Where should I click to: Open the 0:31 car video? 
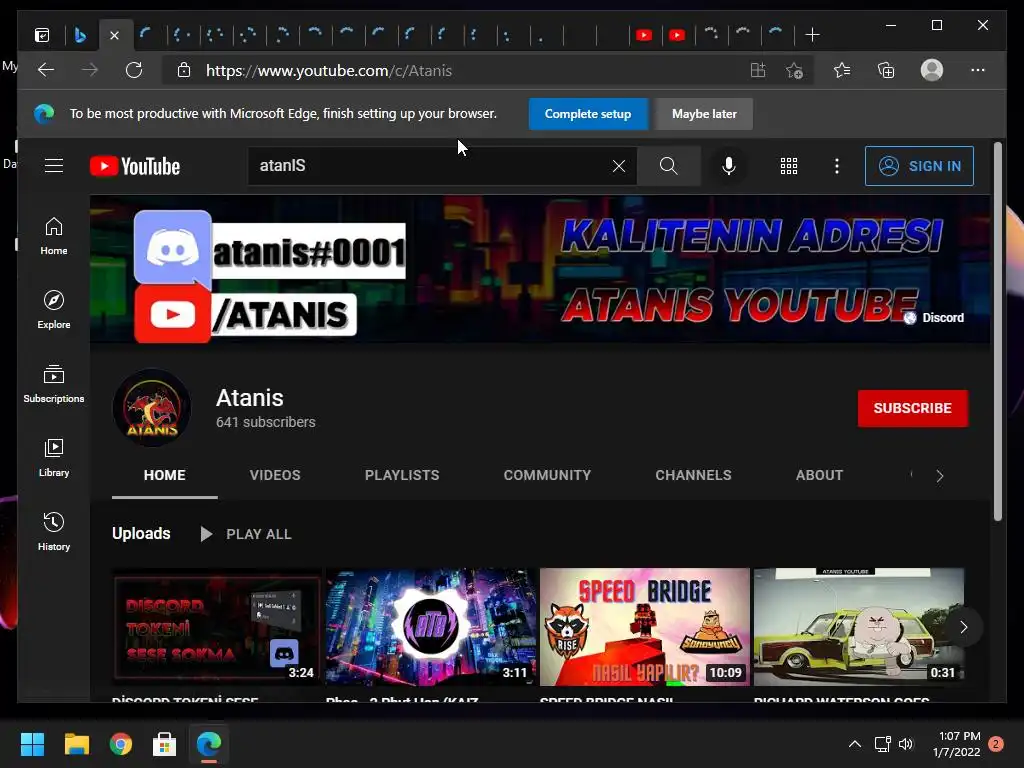(859, 627)
